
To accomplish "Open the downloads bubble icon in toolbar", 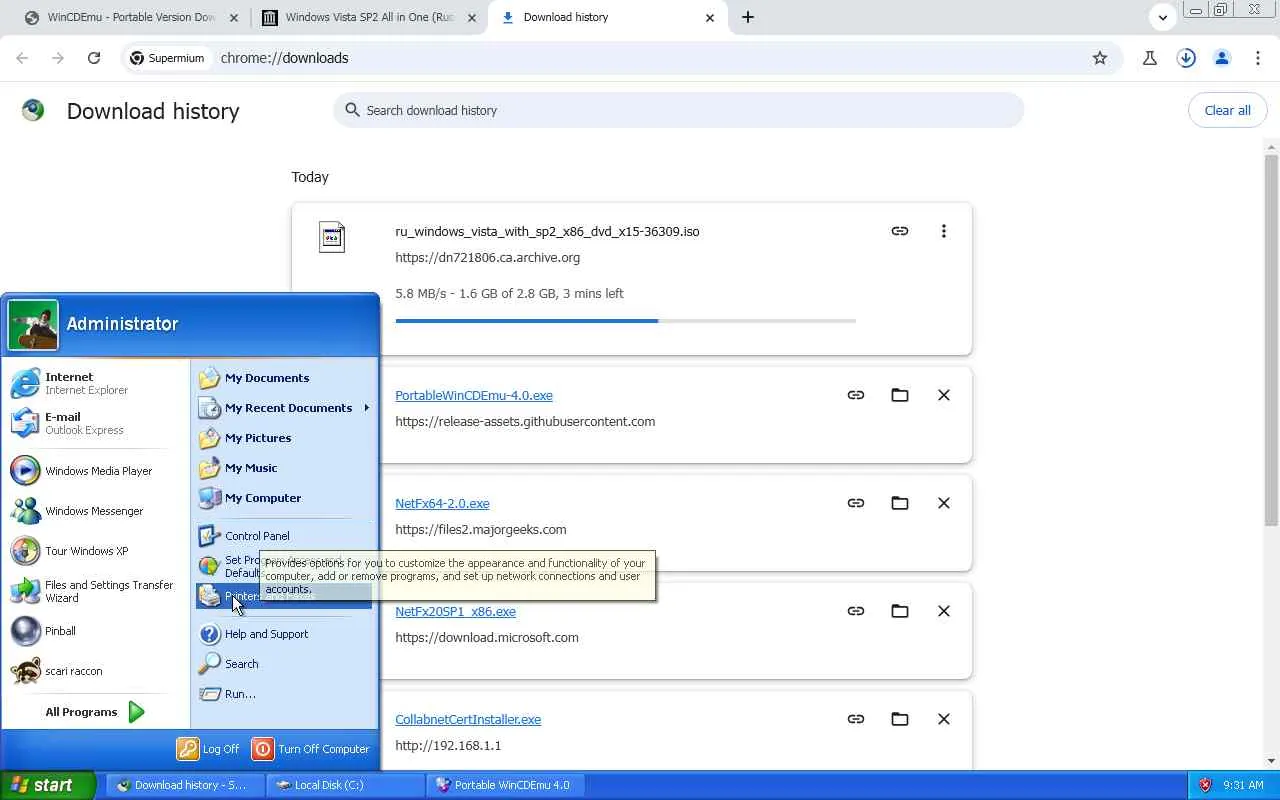I will pyautogui.click(x=1186, y=58).
